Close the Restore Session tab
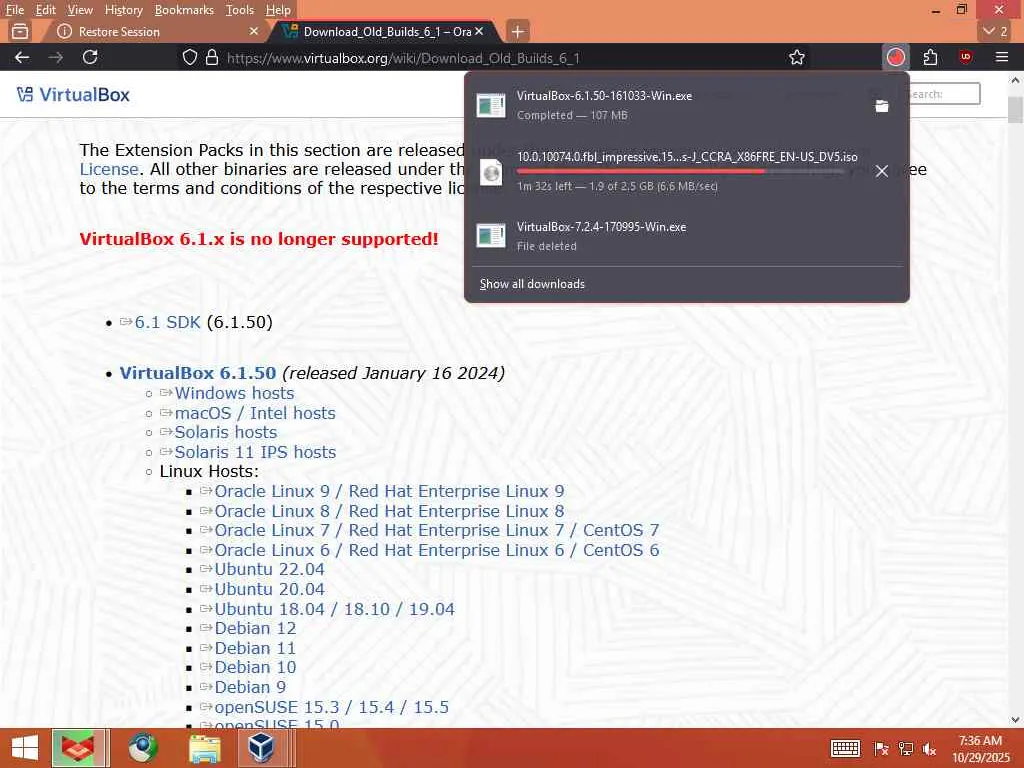 pyautogui.click(x=254, y=31)
